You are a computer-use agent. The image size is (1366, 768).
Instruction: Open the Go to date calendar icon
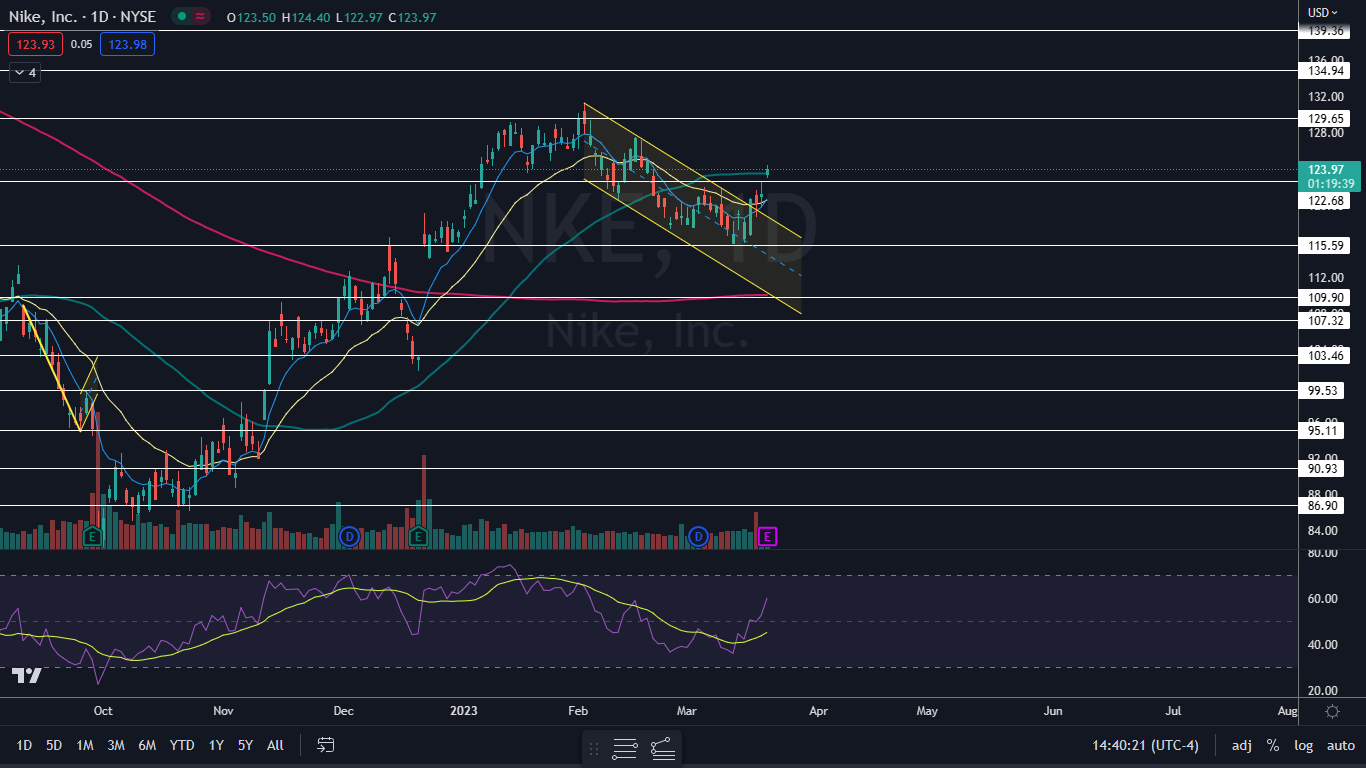pyautogui.click(x=325, y=745)
